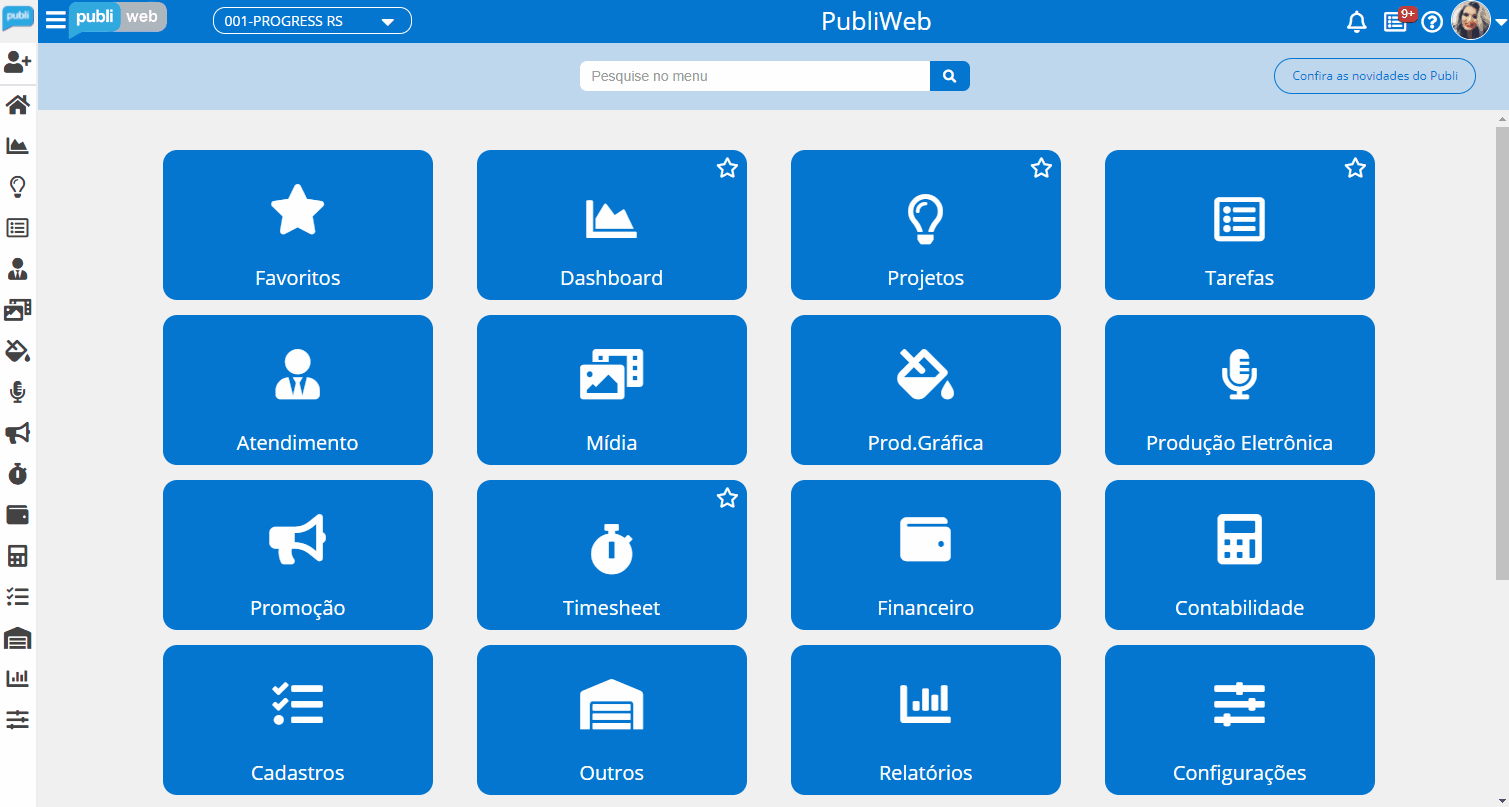The height and width of the screenshot is (807, 1509).
Task: Click the search magnifier button
Action: [x=950, y=76]
